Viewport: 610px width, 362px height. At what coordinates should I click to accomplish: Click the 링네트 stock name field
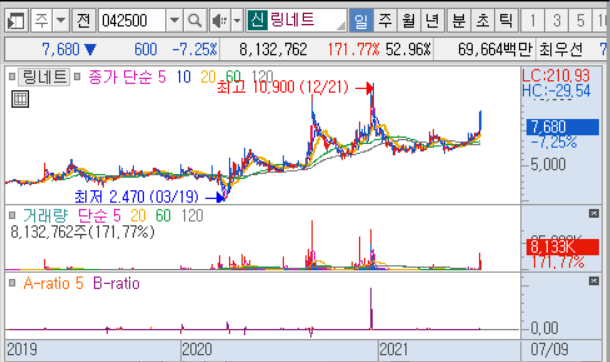pos(307,20)
